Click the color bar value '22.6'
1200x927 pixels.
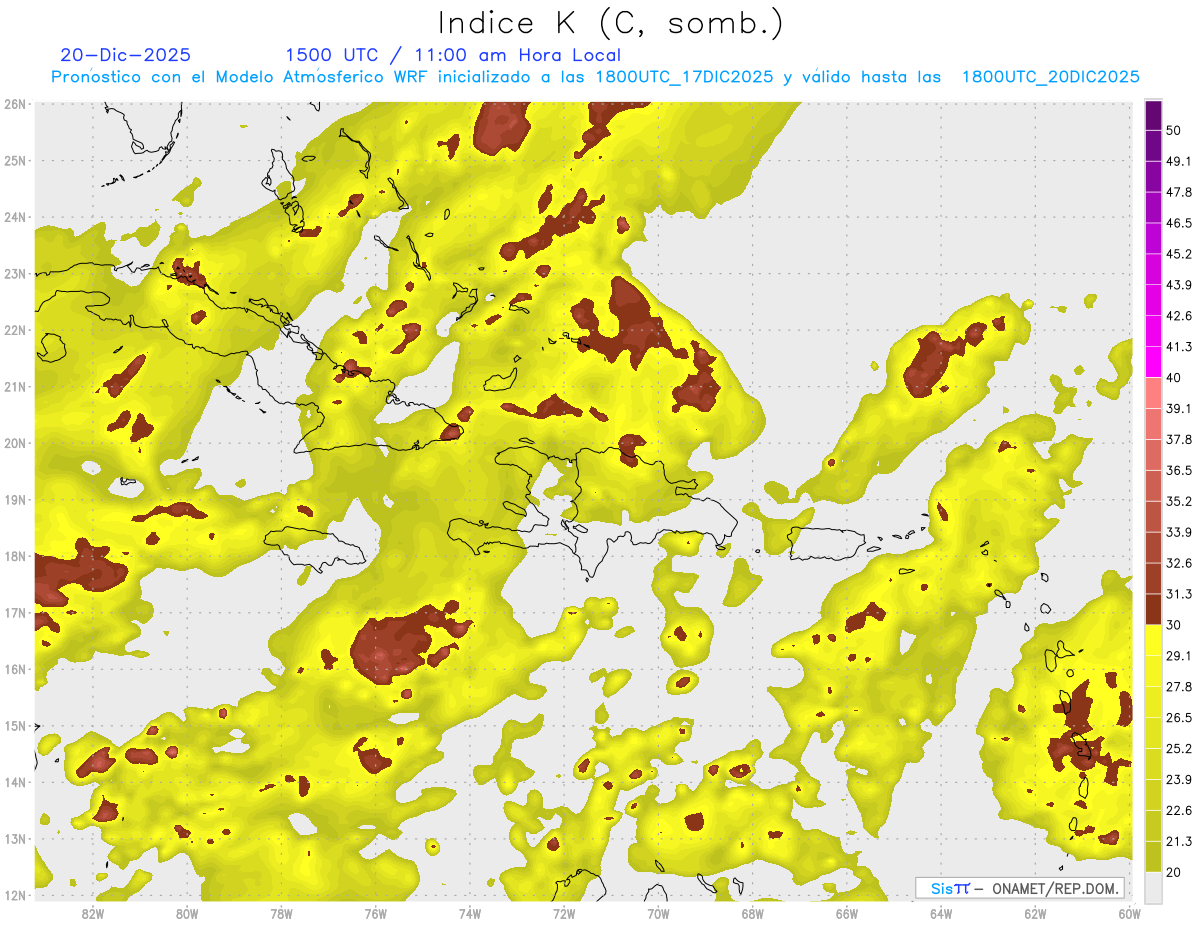[1178, 810]
